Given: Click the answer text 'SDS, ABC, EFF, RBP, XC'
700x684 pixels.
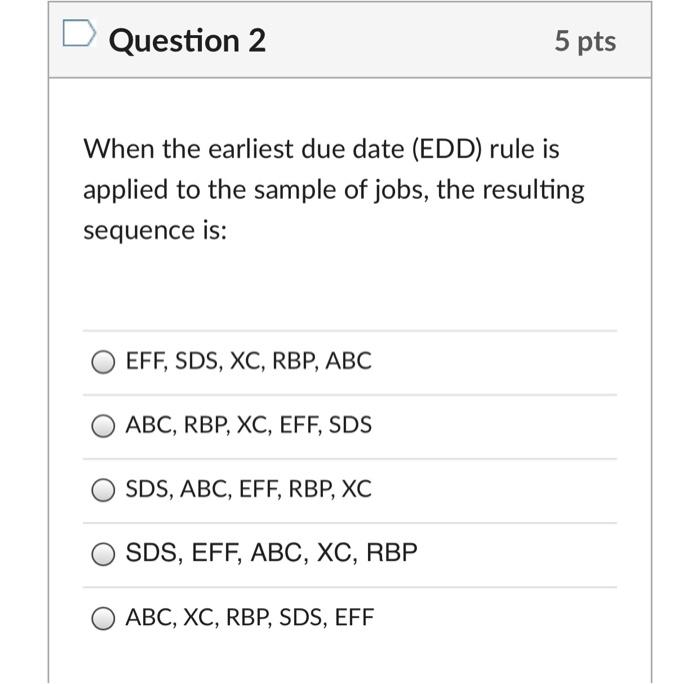Looking at the screenshot, I should tap(248, 490).
